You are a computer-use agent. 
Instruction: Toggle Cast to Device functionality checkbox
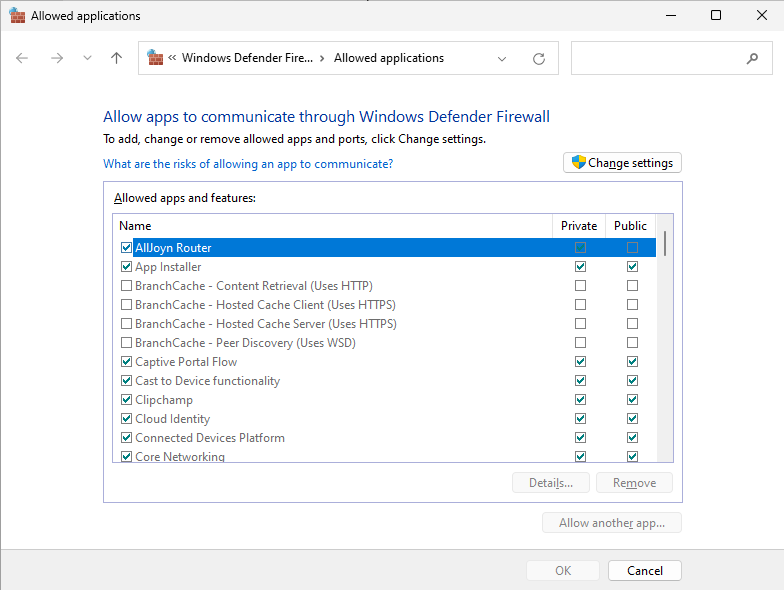(x=126, y=380)
